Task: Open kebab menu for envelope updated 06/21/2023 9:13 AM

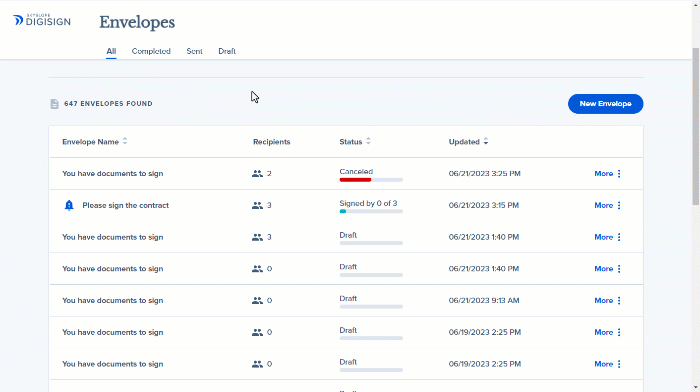Action: pos(619,300)
